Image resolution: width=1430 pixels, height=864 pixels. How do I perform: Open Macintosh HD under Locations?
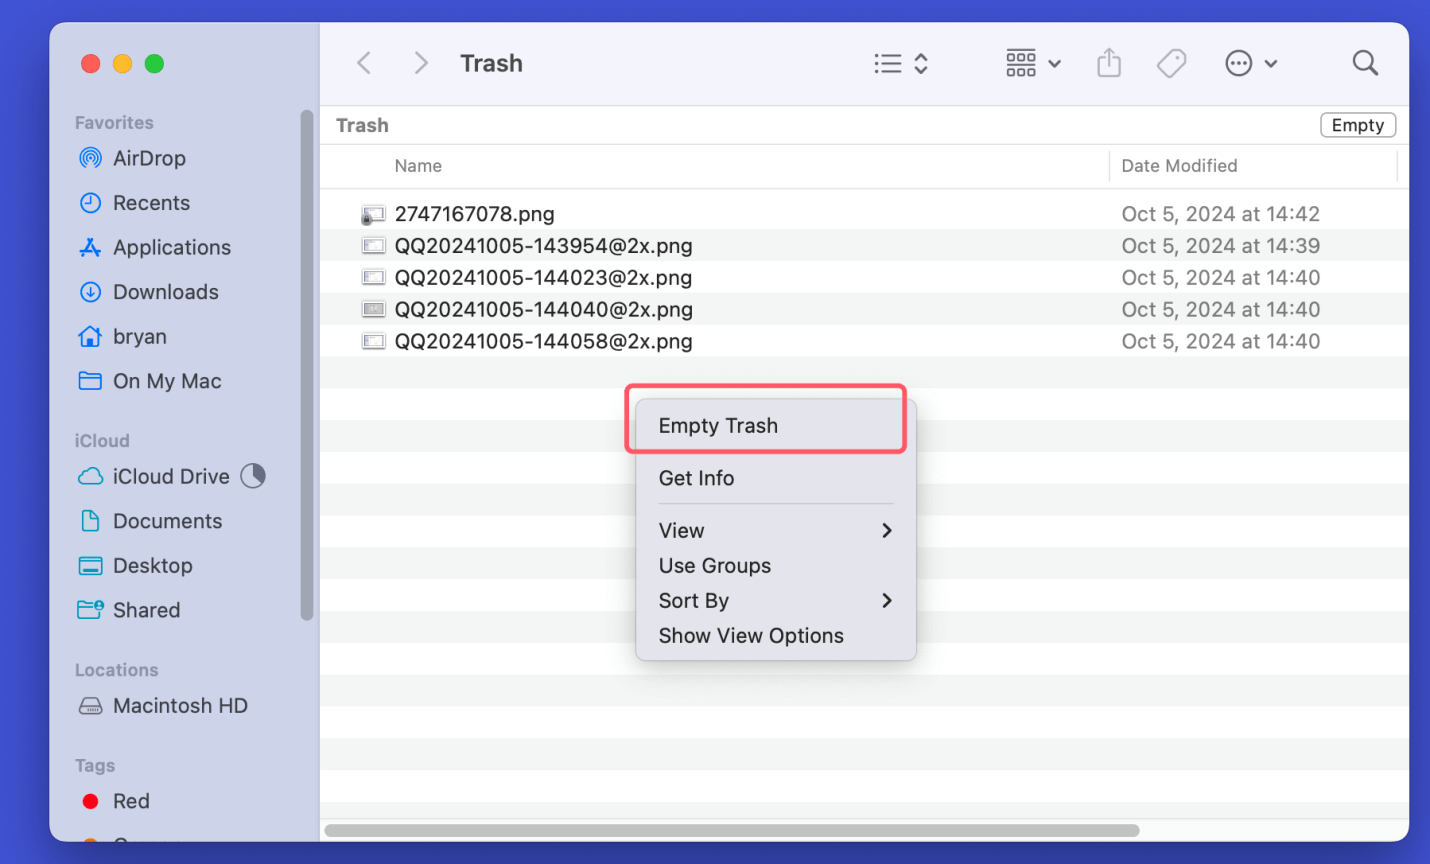pos(180,705)
